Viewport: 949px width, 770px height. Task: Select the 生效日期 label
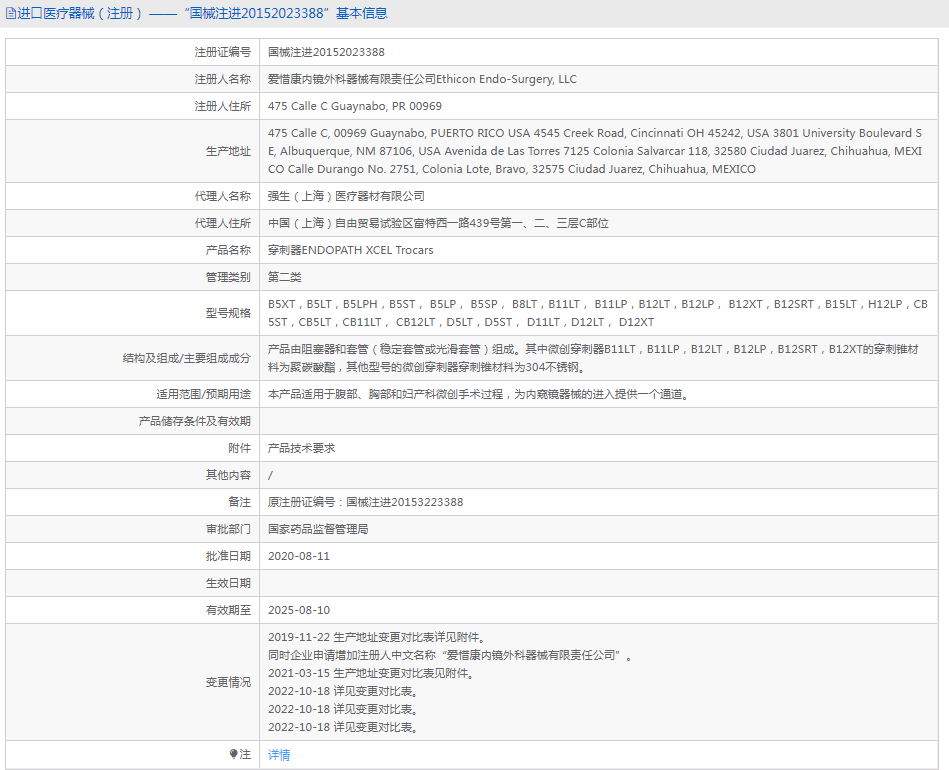coord(228,584)
